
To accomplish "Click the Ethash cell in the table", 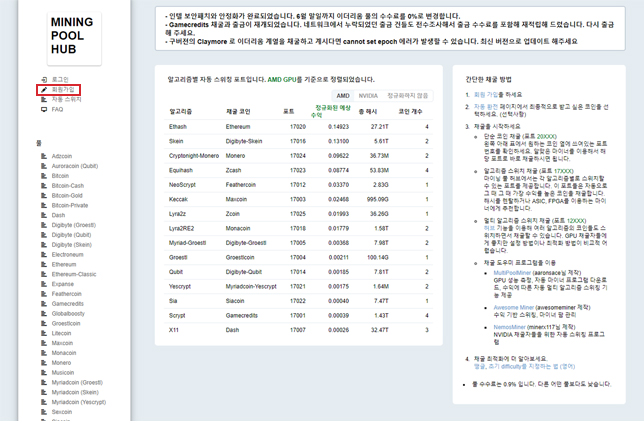I will 177,126.
